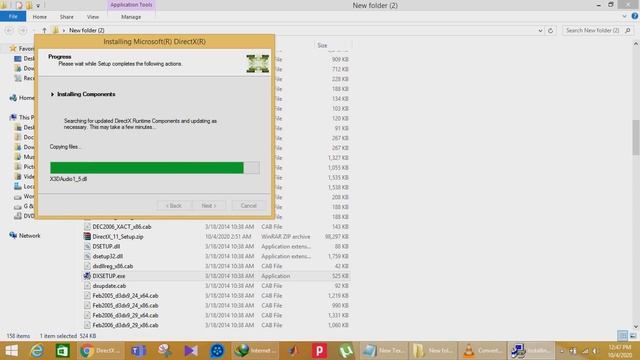Click the file list vertical scrollbar thumb
Viewport: 640px width, 360px height.
[x=636, y=138]
